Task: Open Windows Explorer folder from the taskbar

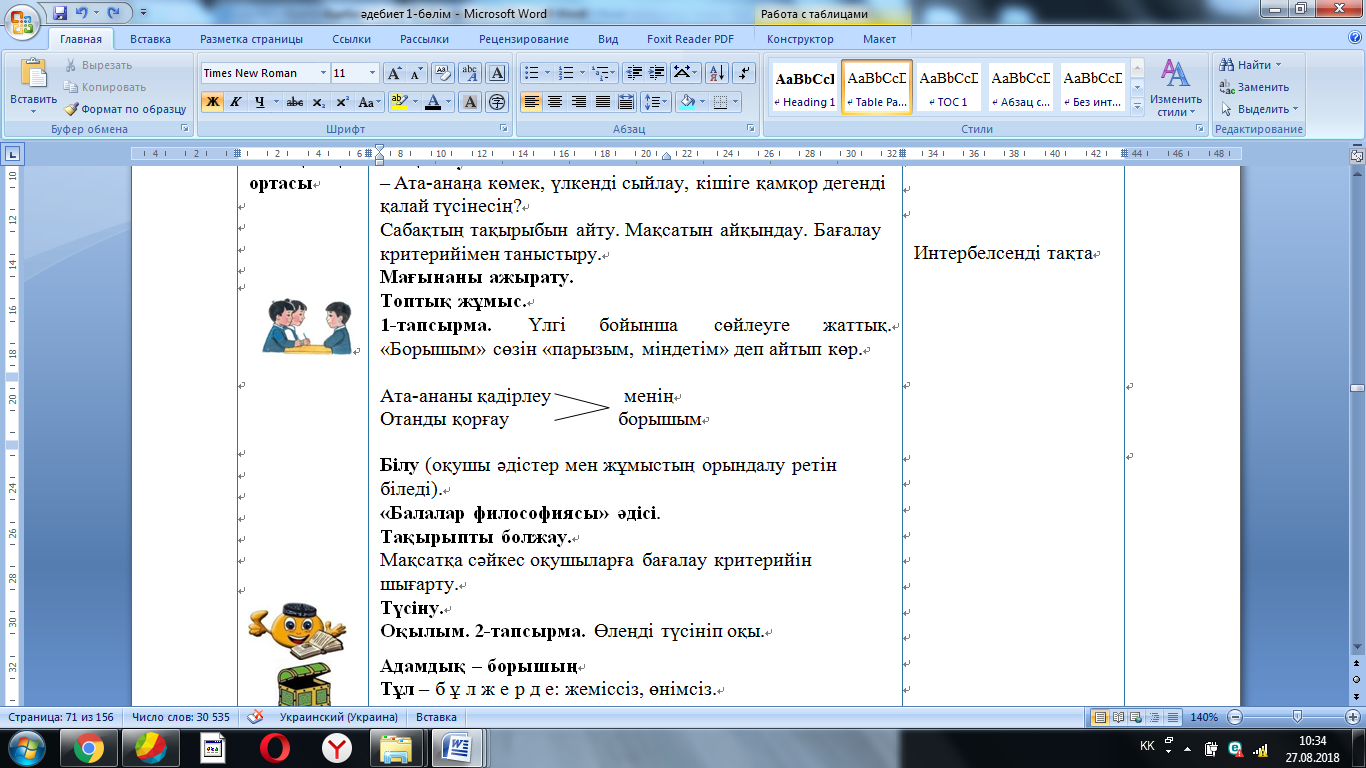Action: 397,747
